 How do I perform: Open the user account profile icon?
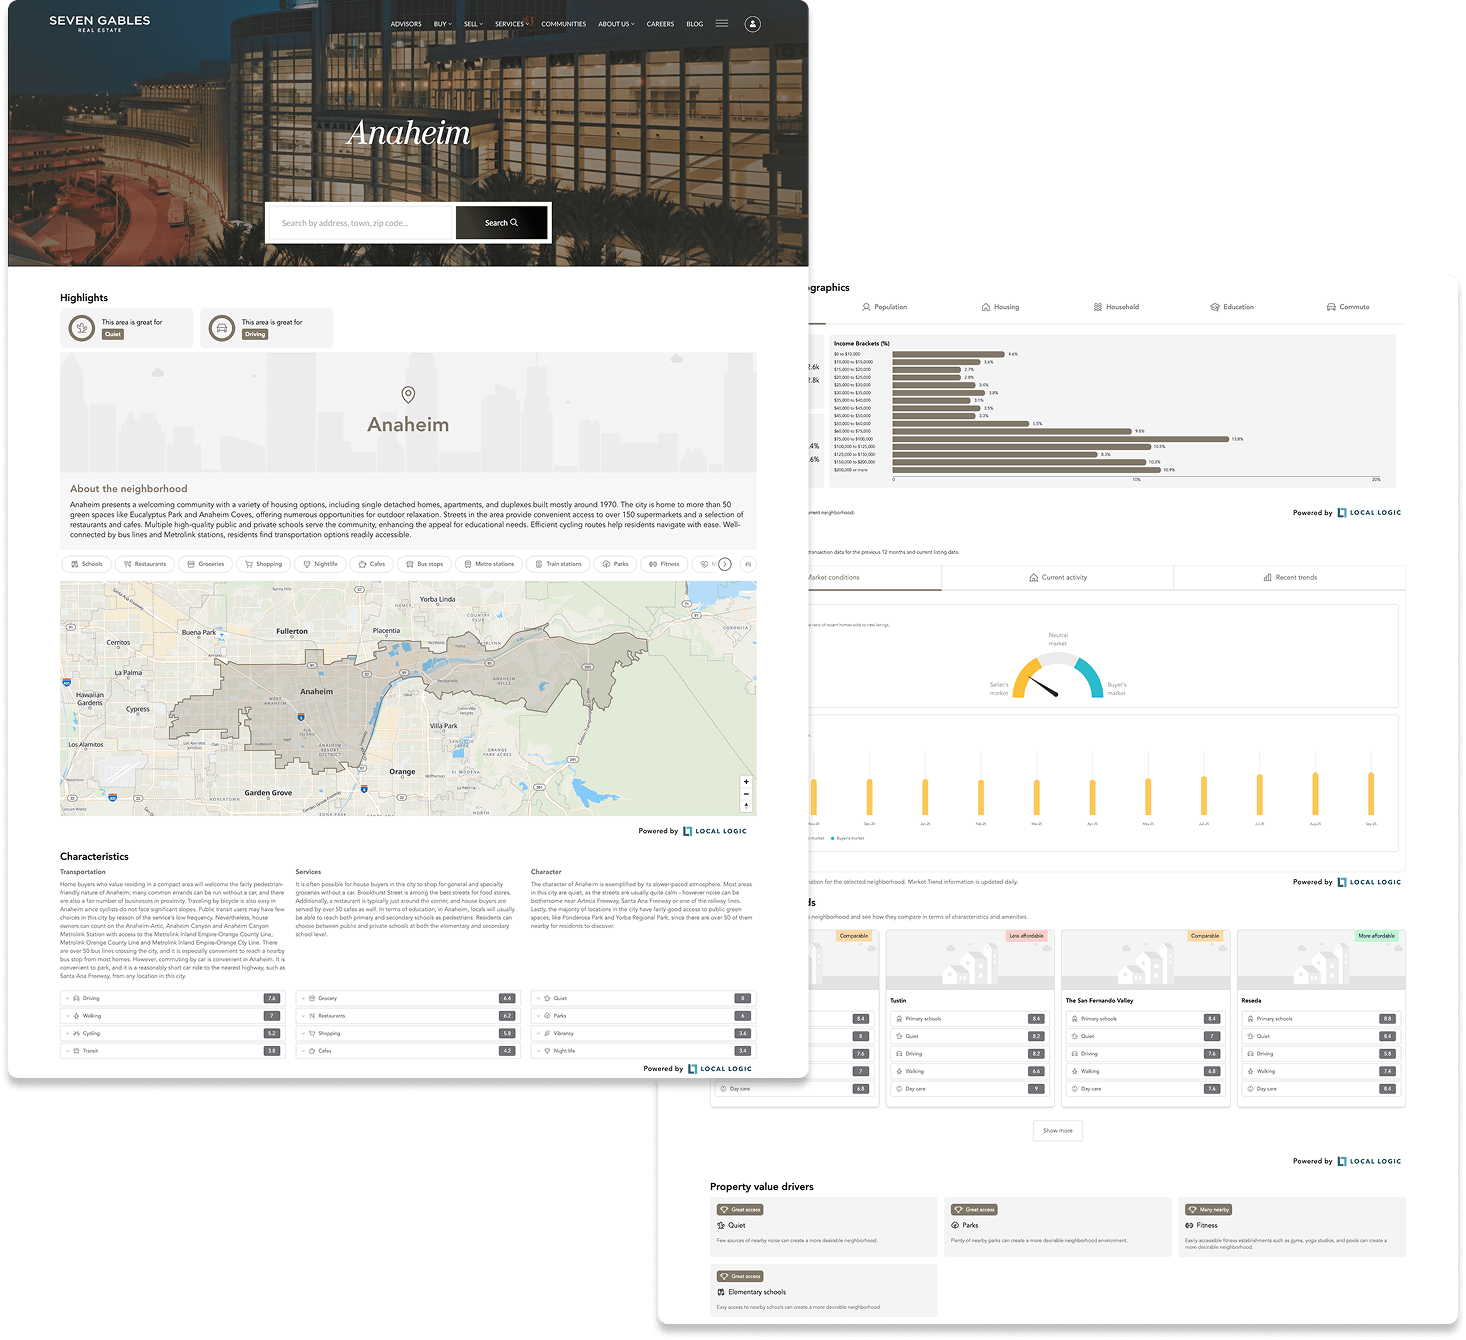(x=752, y=24)
